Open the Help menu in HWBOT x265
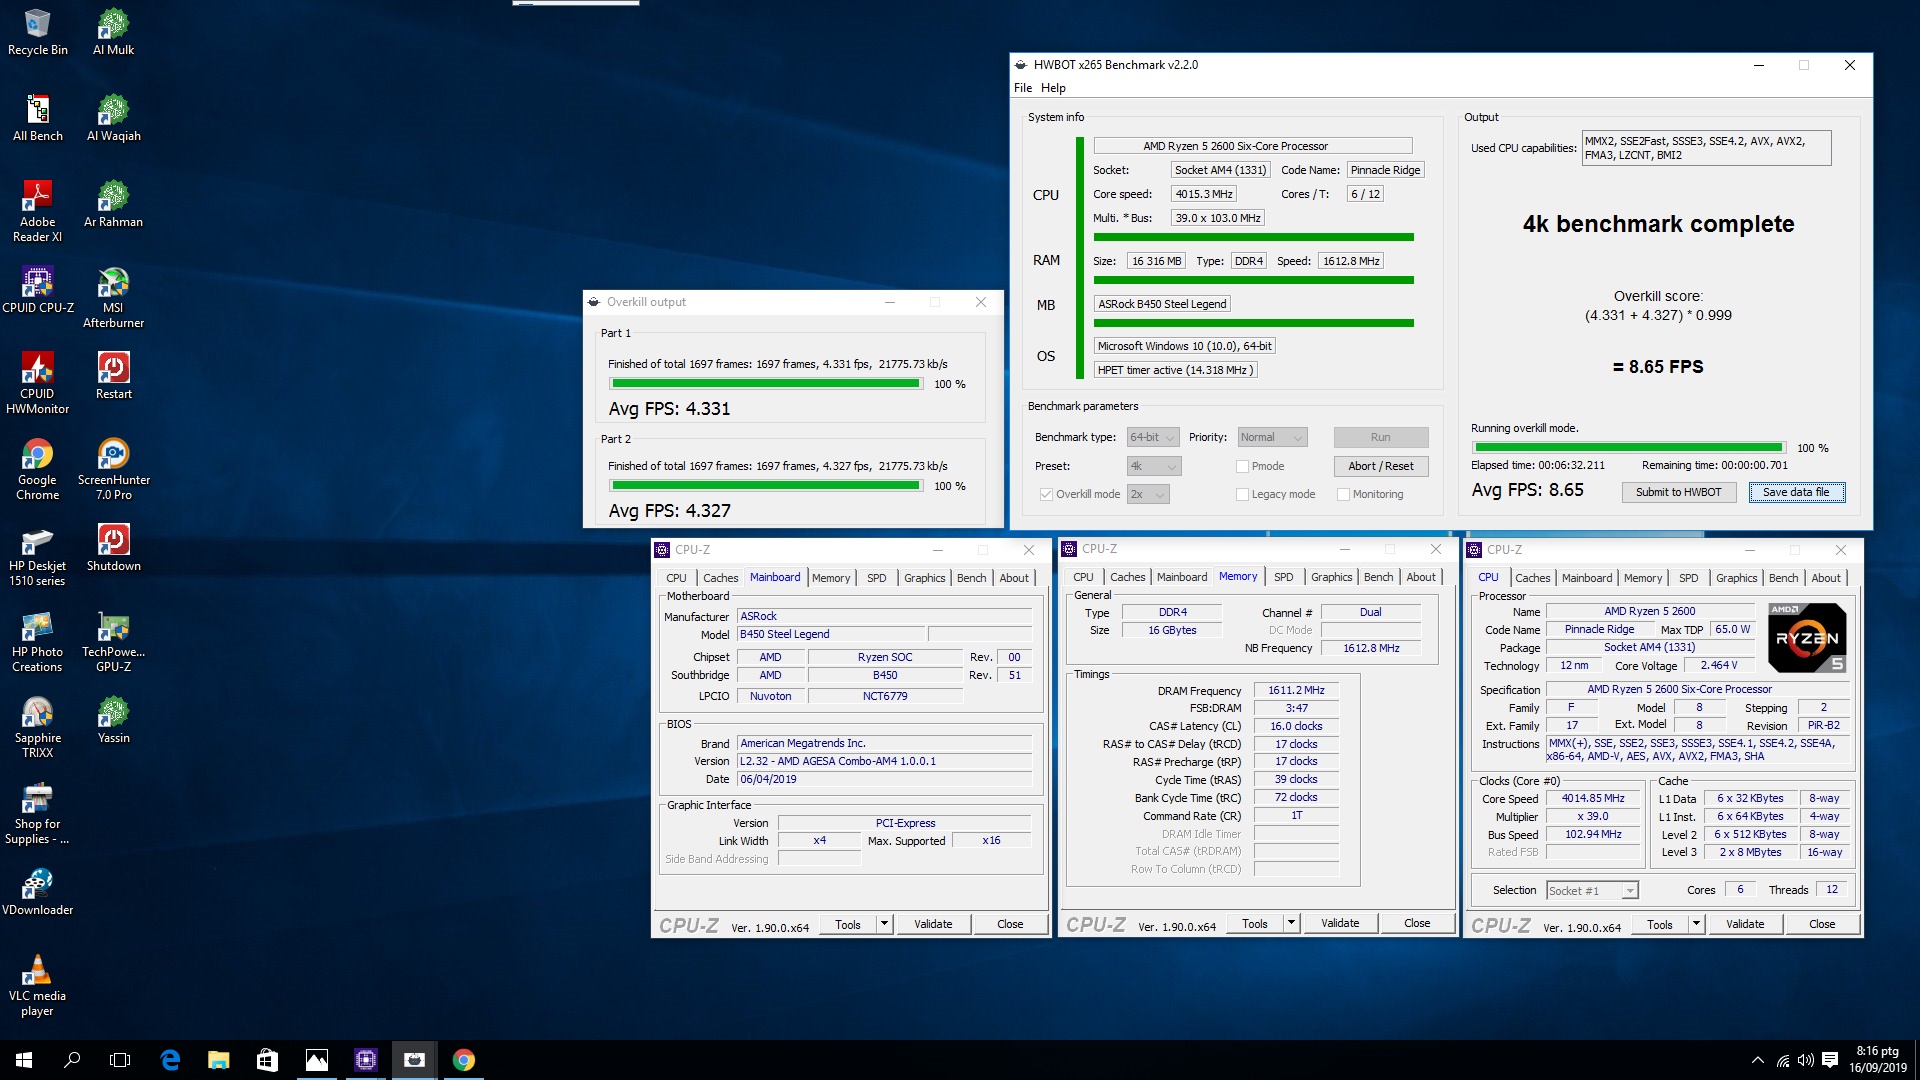The width and height of the screenshot is (1920, 1080). [x=1053, y=88]
